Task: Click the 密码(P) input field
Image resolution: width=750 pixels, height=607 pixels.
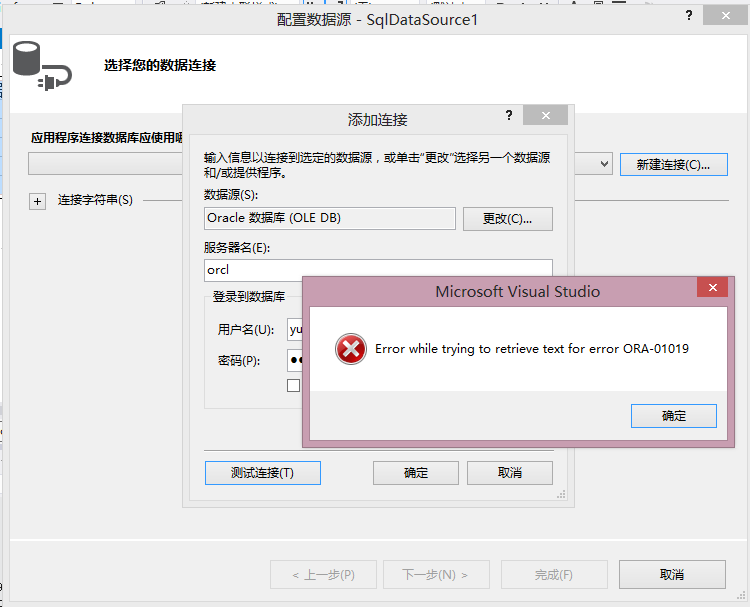Action: tap(295, 360)
